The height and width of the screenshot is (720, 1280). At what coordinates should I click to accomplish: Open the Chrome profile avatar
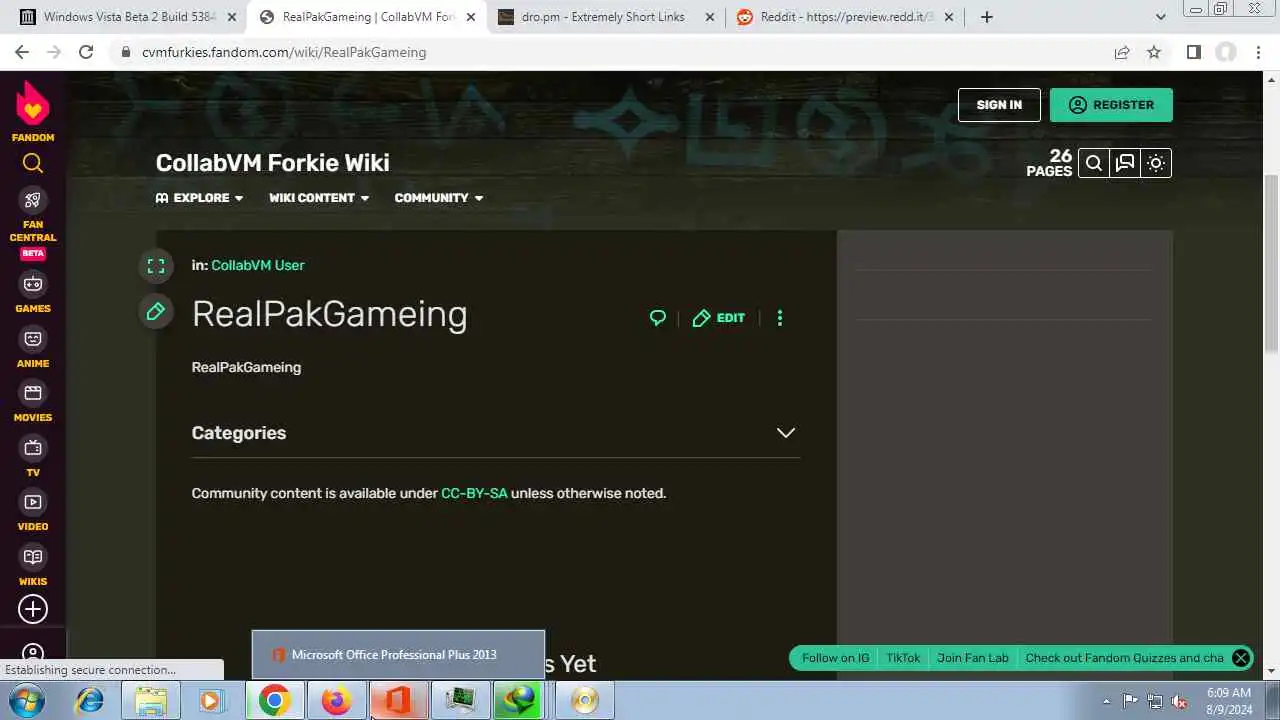pyautogui.click(x=1225, y=52)
